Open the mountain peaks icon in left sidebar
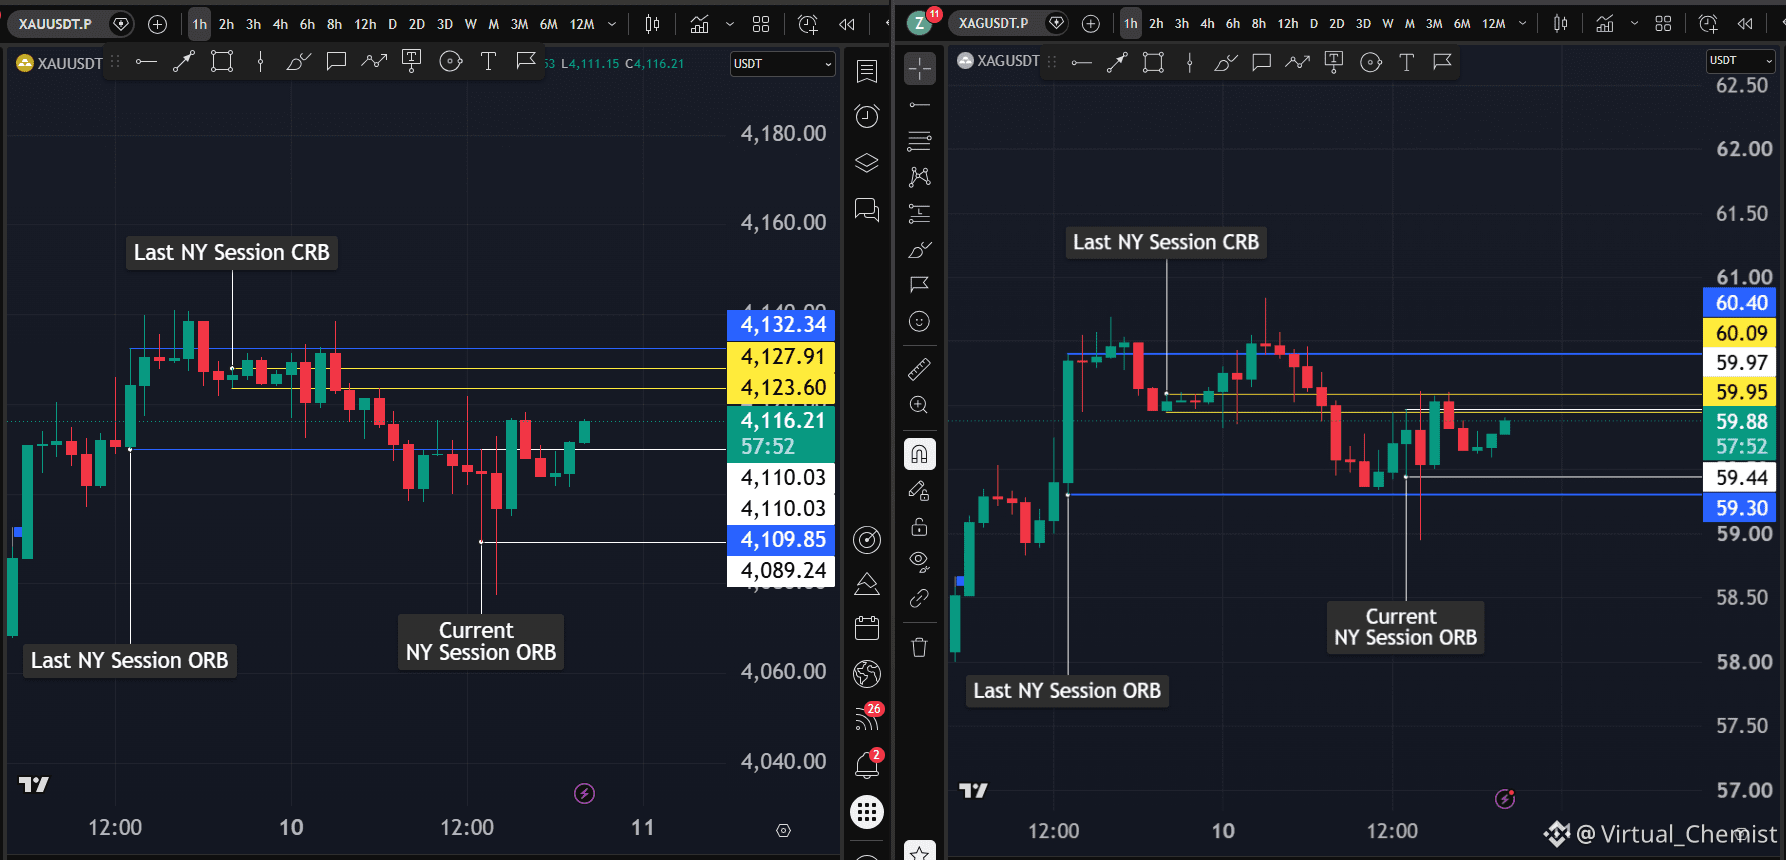The width and height of the screenshot is (1786, 860). click(867, 584)
